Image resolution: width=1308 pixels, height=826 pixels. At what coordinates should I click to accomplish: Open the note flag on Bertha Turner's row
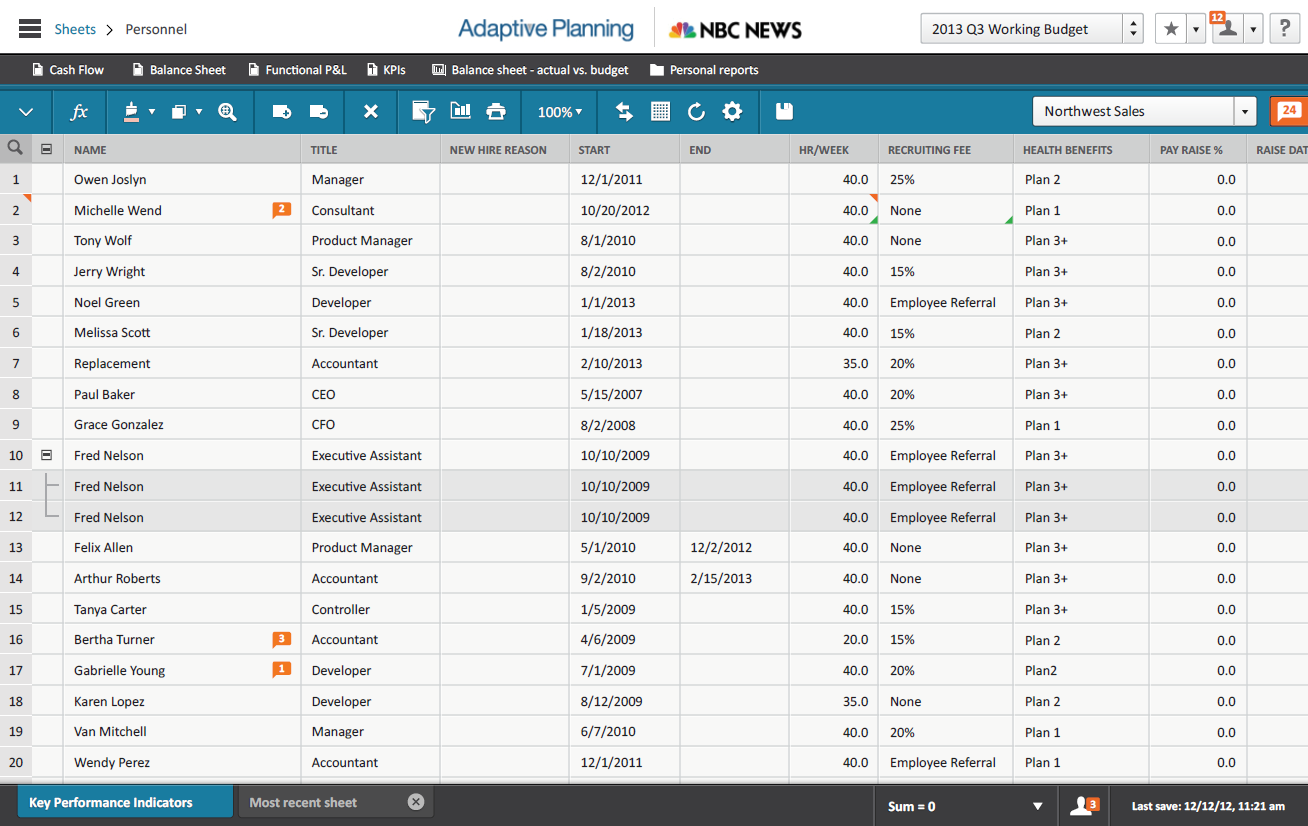(x=281, y=640)
